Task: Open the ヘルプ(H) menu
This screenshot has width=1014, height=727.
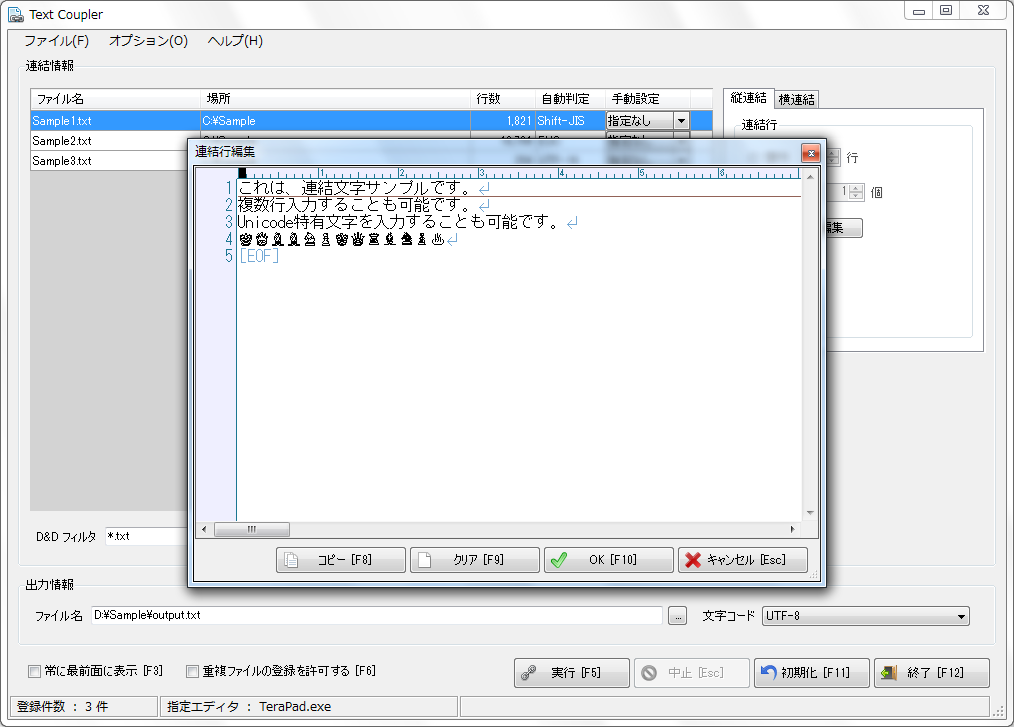Action: 235,41
